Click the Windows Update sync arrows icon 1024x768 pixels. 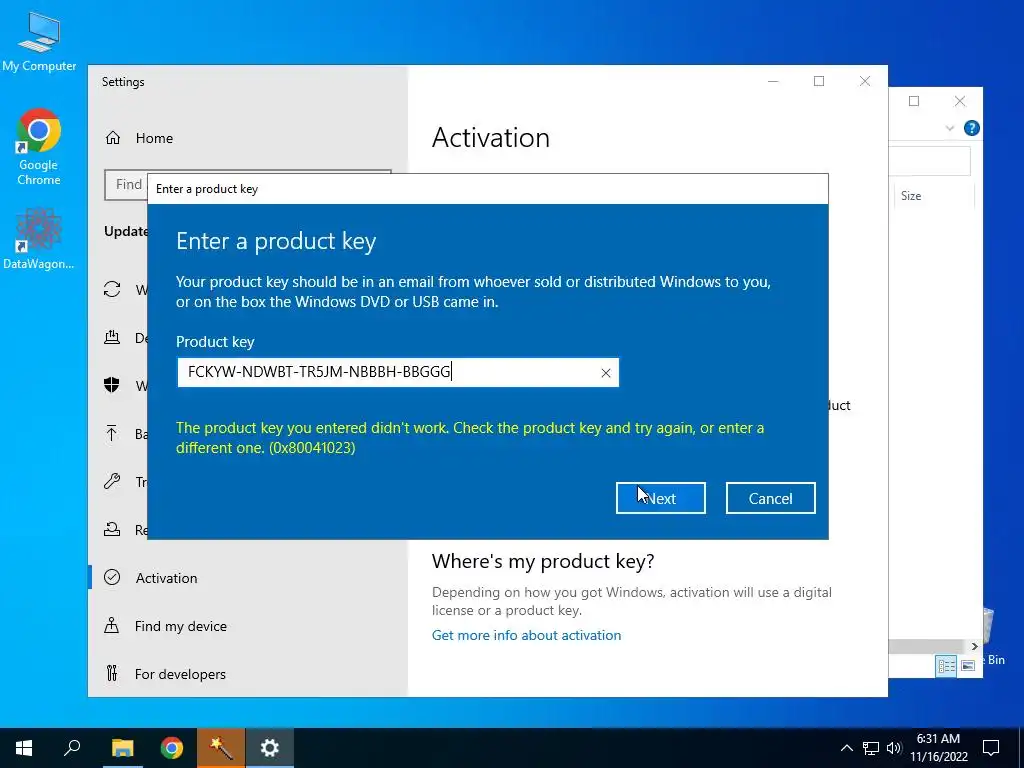coord(112,289)
